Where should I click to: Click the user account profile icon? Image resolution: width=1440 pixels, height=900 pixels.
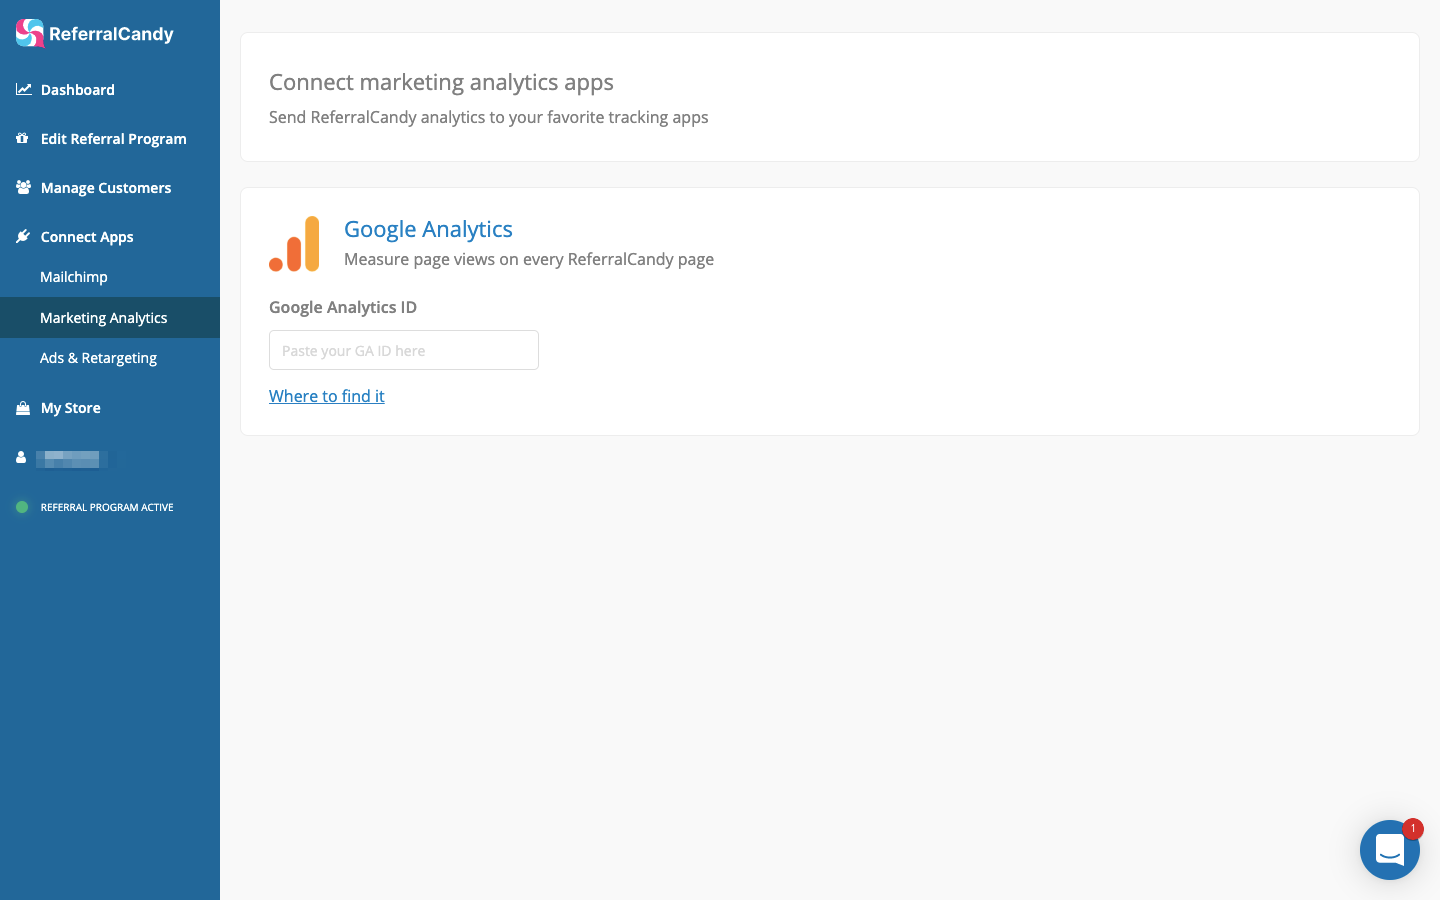(x=21, y=458)
